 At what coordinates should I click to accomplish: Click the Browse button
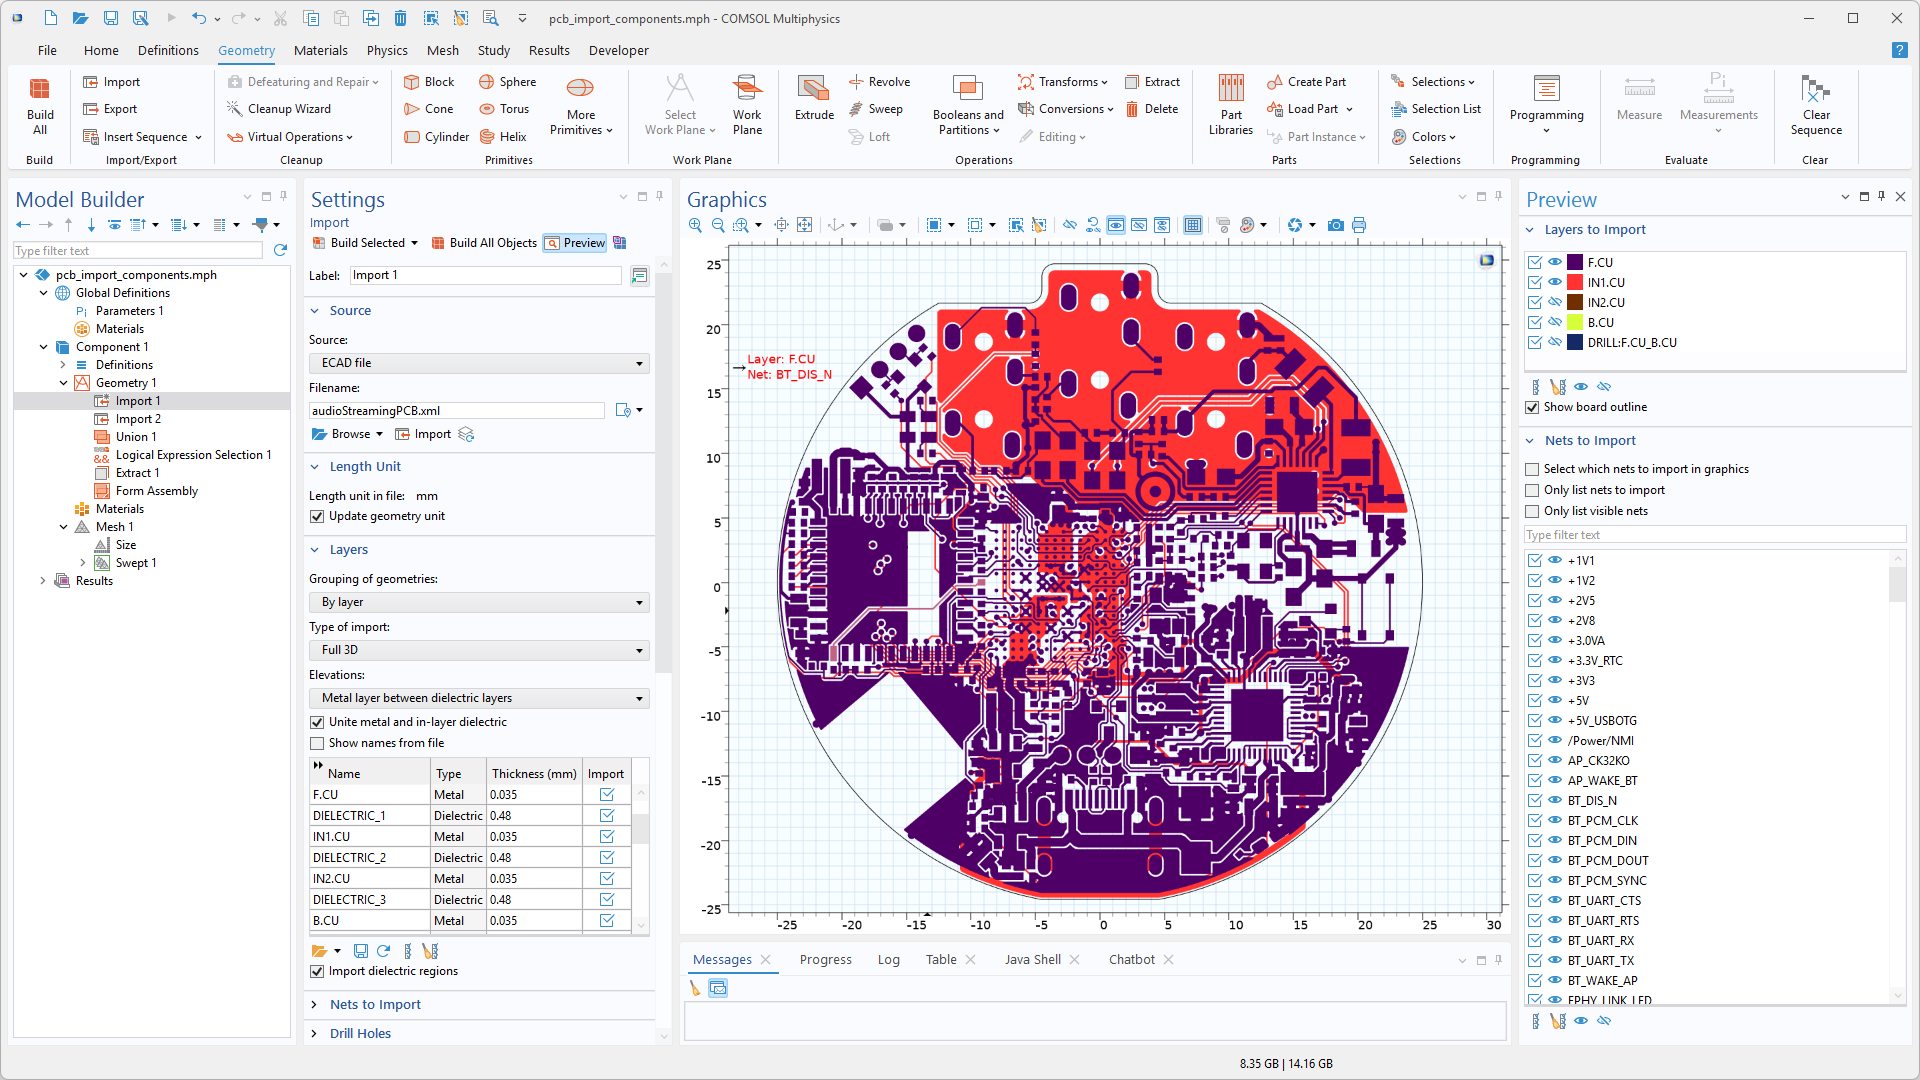tap(341, 434)
